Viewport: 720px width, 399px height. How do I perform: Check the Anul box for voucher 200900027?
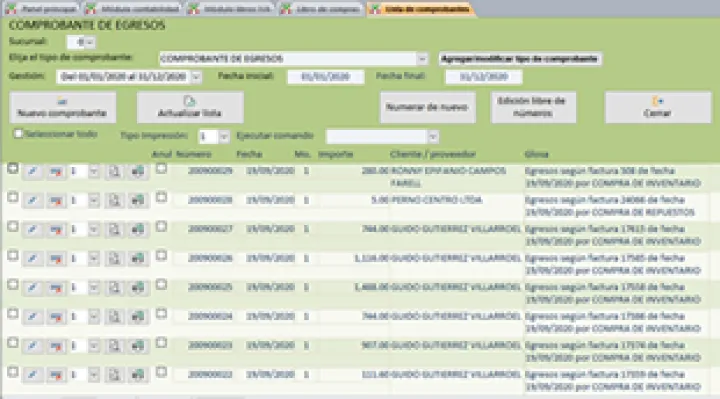161,227
